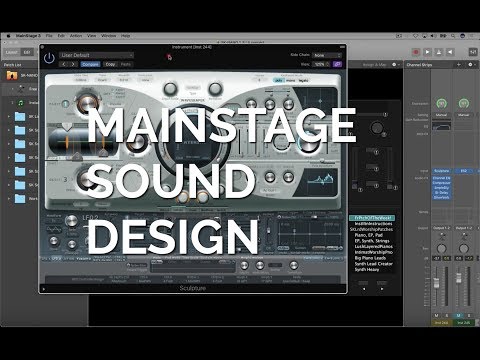
Task: Select mono keyboard mode in Sculpture
Action: click(291, 80)
